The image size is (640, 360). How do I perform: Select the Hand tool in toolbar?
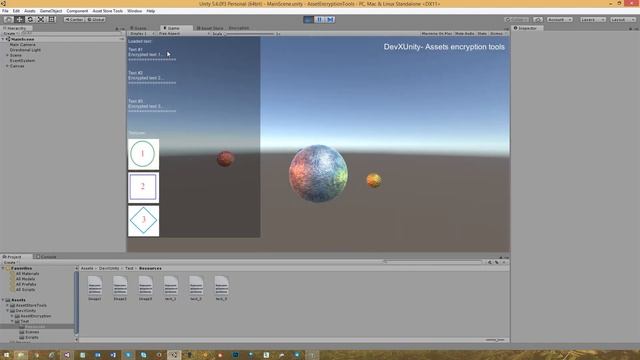click(x=8, y=19)
